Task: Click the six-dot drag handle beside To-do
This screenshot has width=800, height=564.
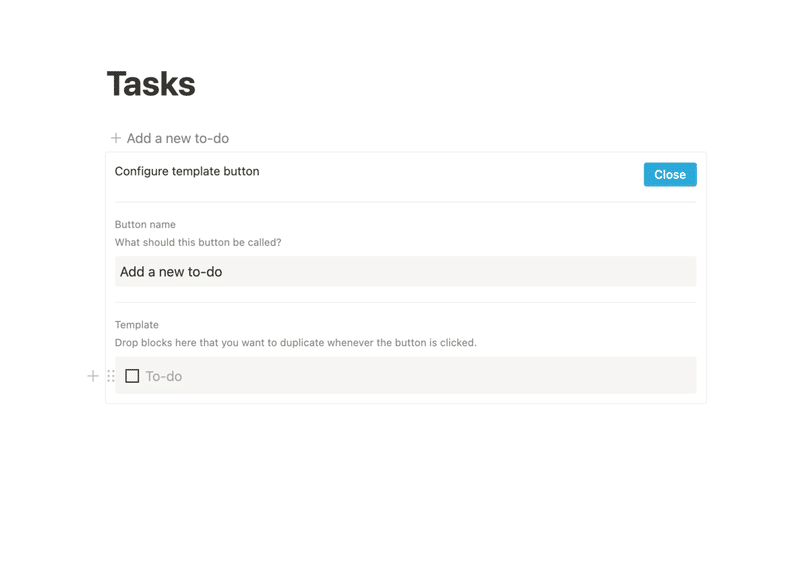Action: click(x=111, y=376)
